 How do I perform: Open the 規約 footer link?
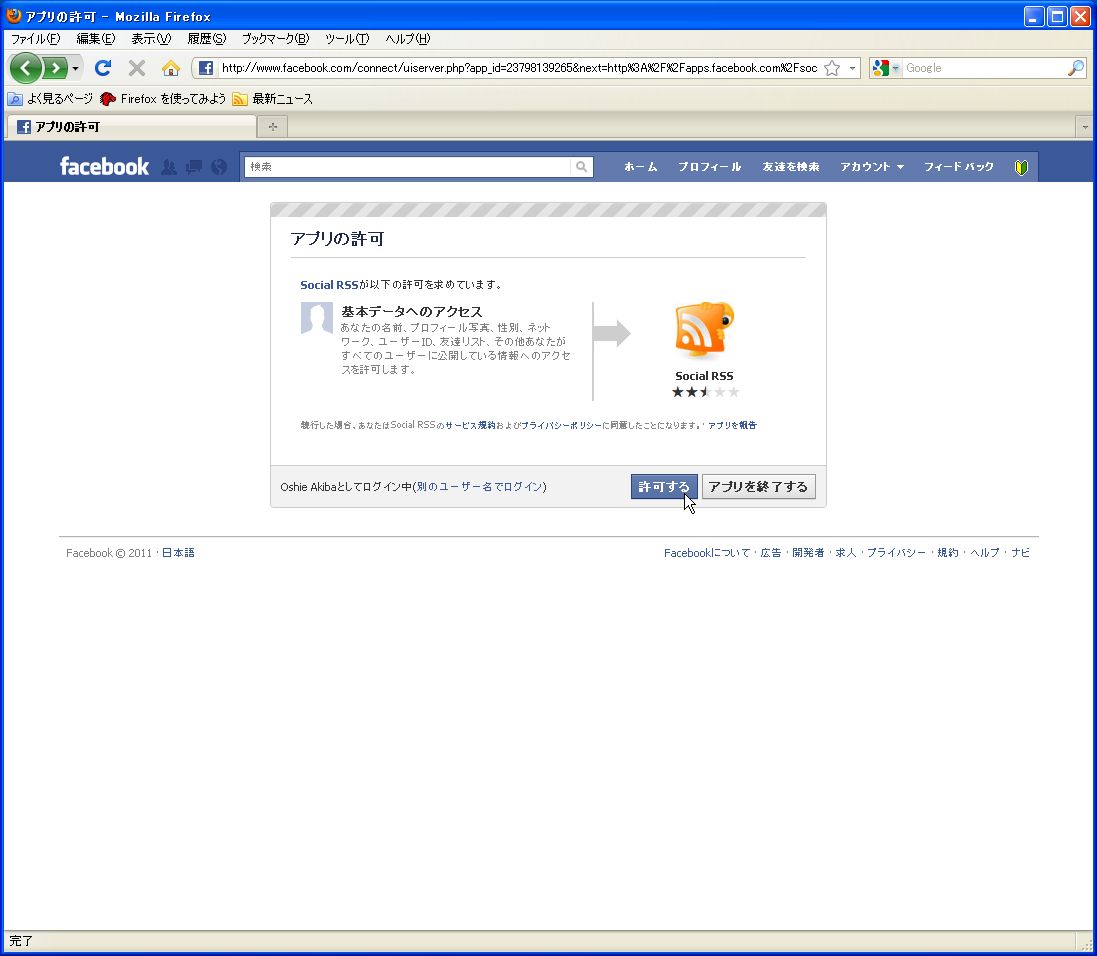(x=948, y=553)
